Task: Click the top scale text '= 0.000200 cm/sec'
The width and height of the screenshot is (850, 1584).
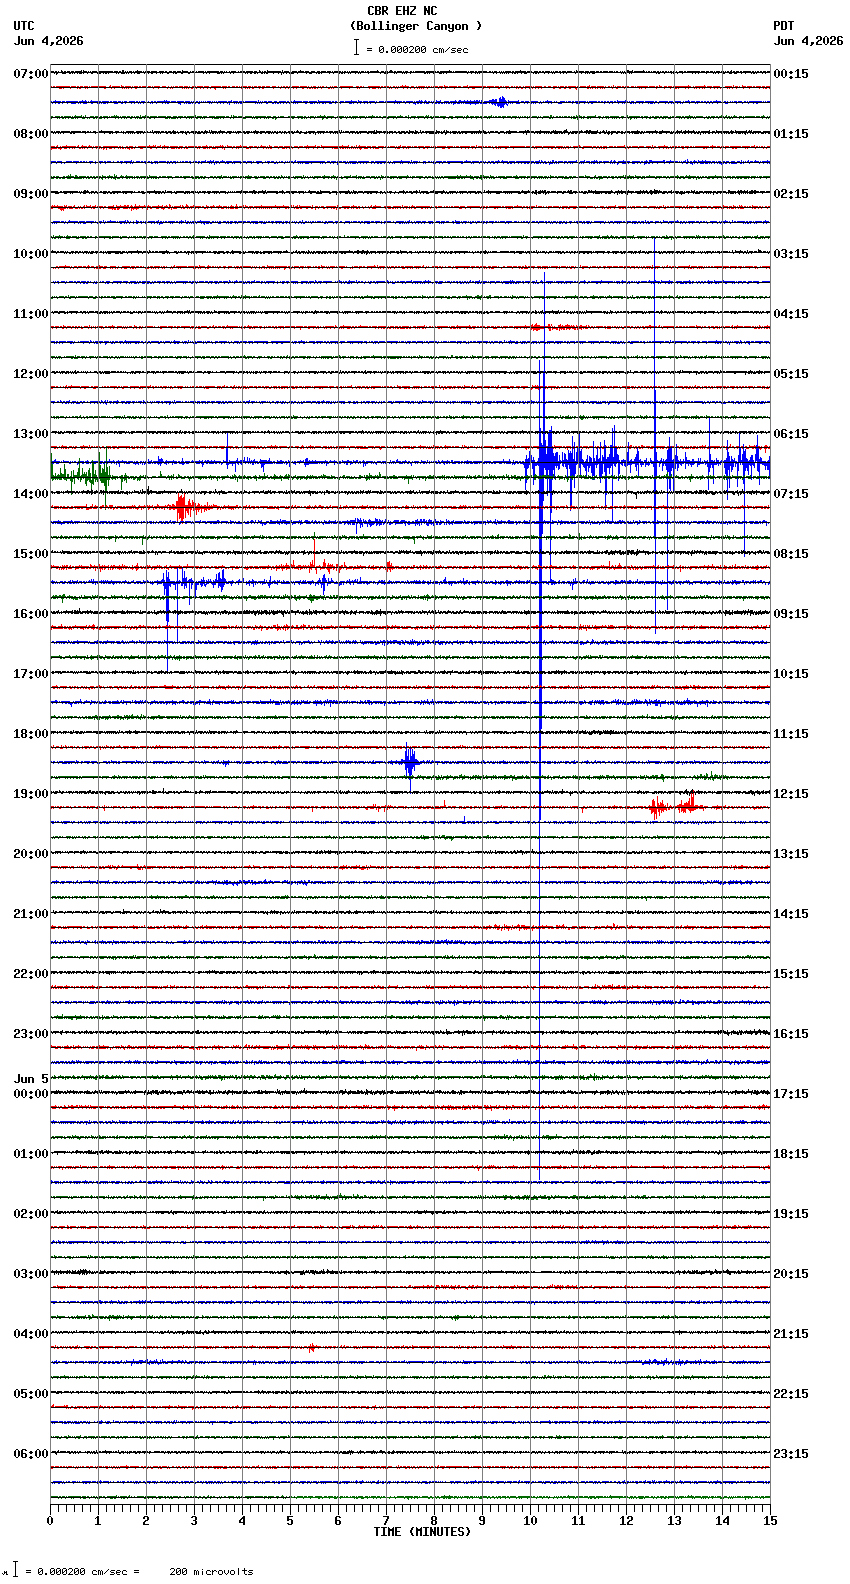Action: [x=417, y=49]
